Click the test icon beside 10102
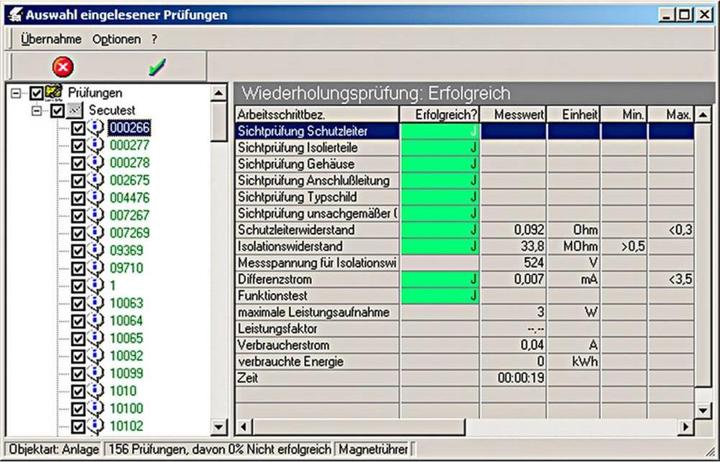Image resolution: width=720 pixels, height=462 pixels. coord(96,426)
